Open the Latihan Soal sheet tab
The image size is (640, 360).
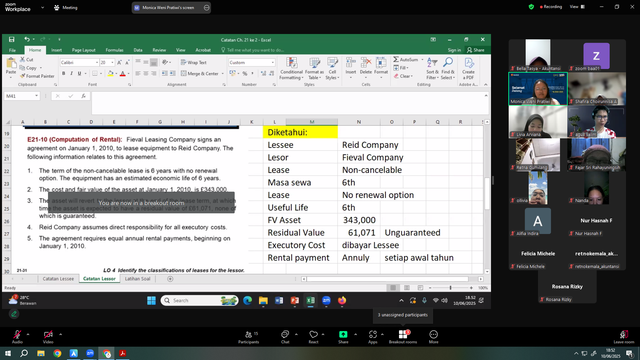[x=138, y=279]
